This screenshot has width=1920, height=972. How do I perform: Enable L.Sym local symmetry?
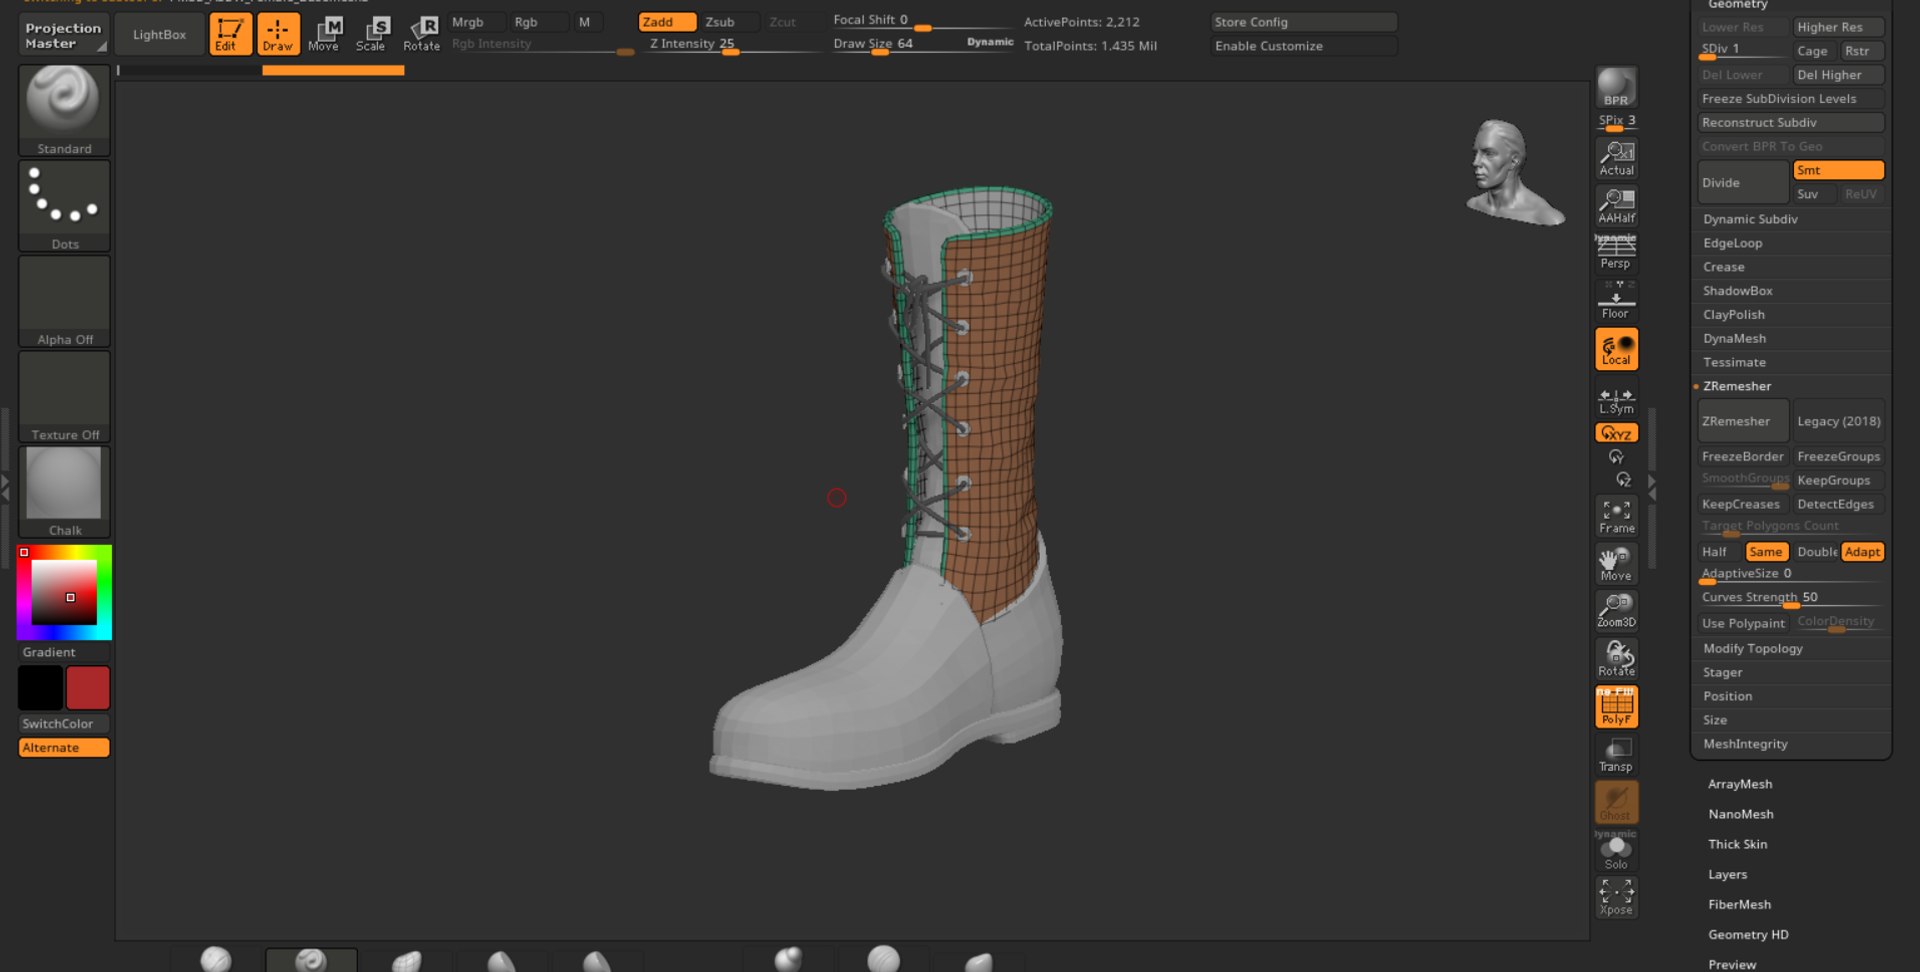pos(1616,400)
